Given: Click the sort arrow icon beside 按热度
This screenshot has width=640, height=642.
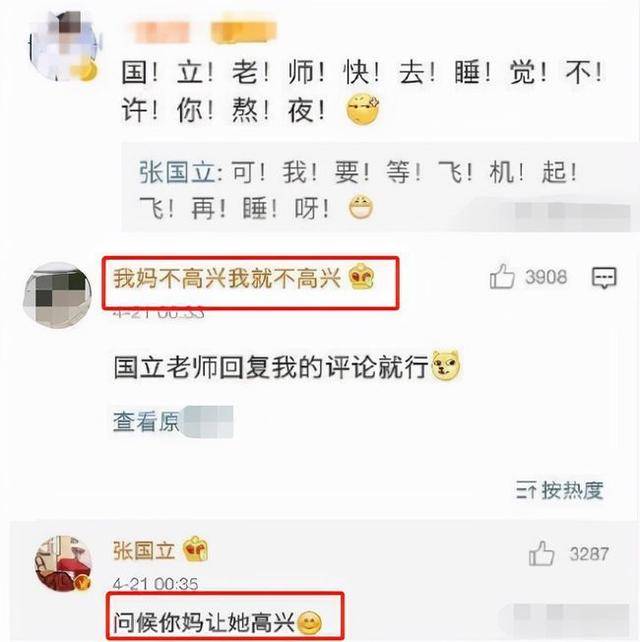Looking at the screenshot, I should pos(526,491).
